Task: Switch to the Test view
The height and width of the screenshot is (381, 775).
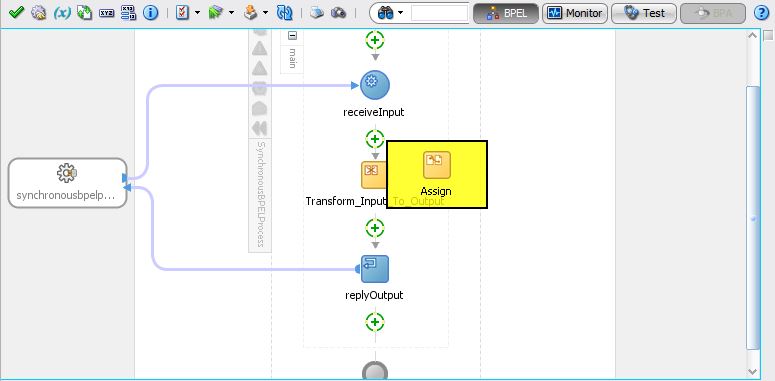Action: [644, 13]
